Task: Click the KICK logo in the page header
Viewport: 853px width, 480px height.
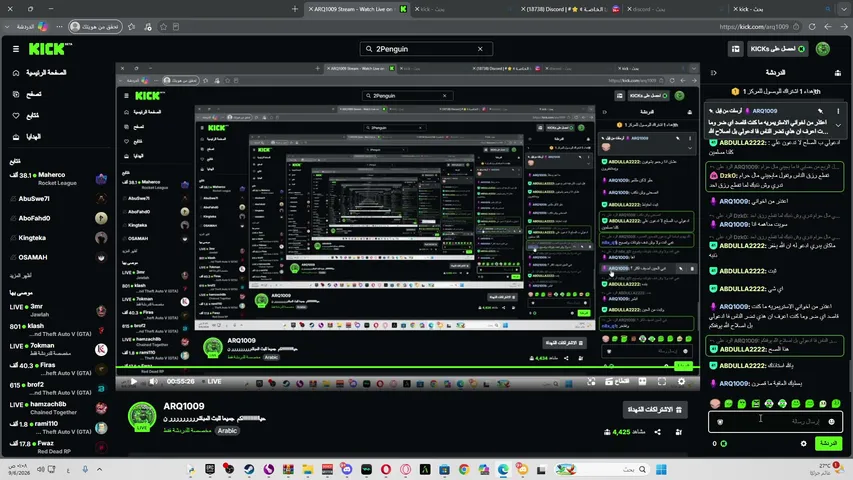Action: 50,49
